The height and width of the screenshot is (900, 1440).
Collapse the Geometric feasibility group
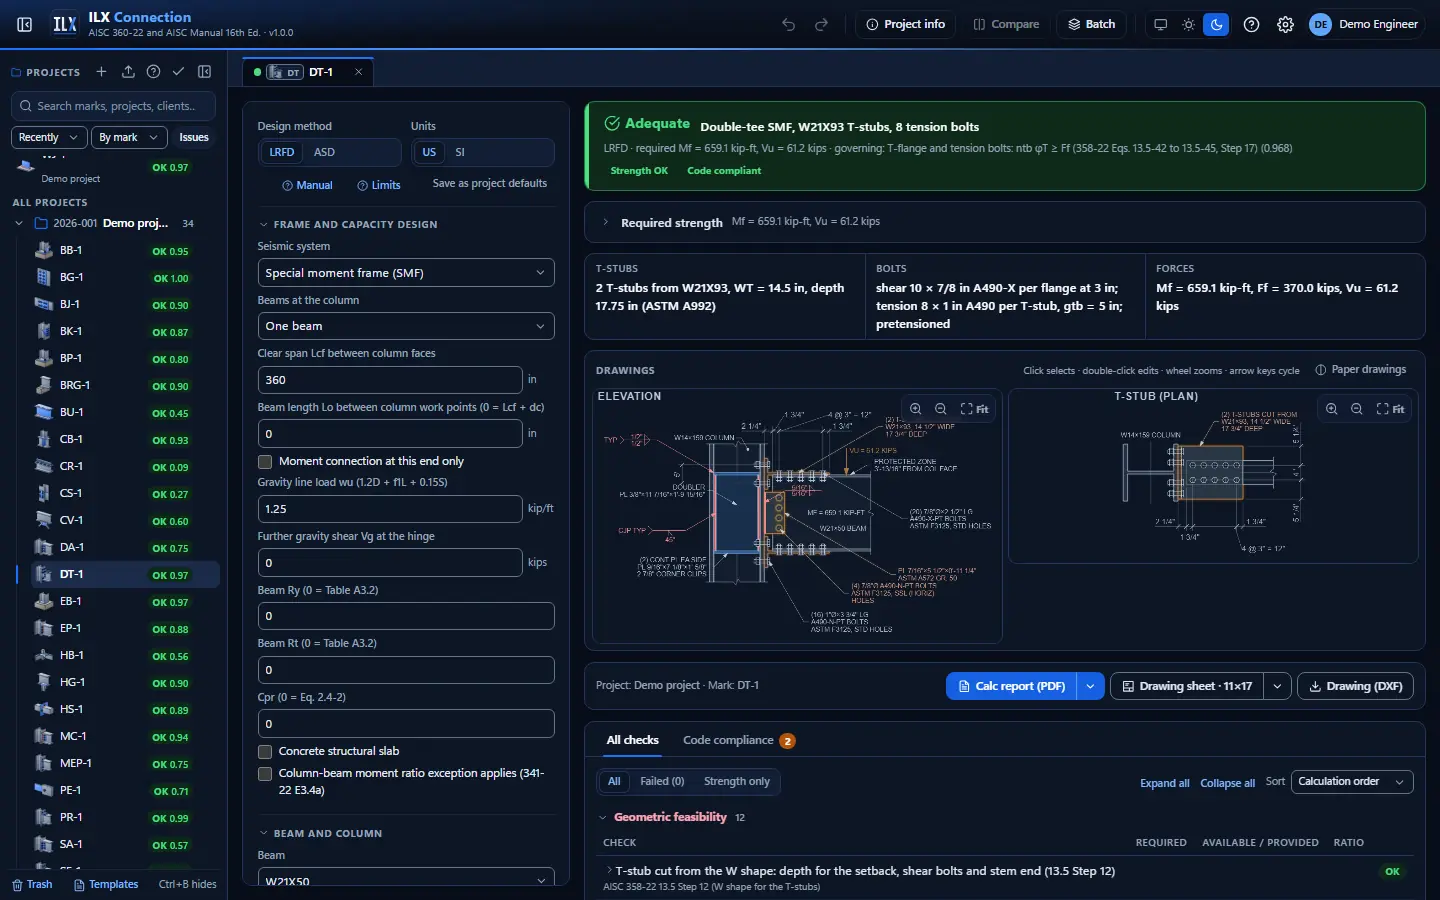pos(603,817)
